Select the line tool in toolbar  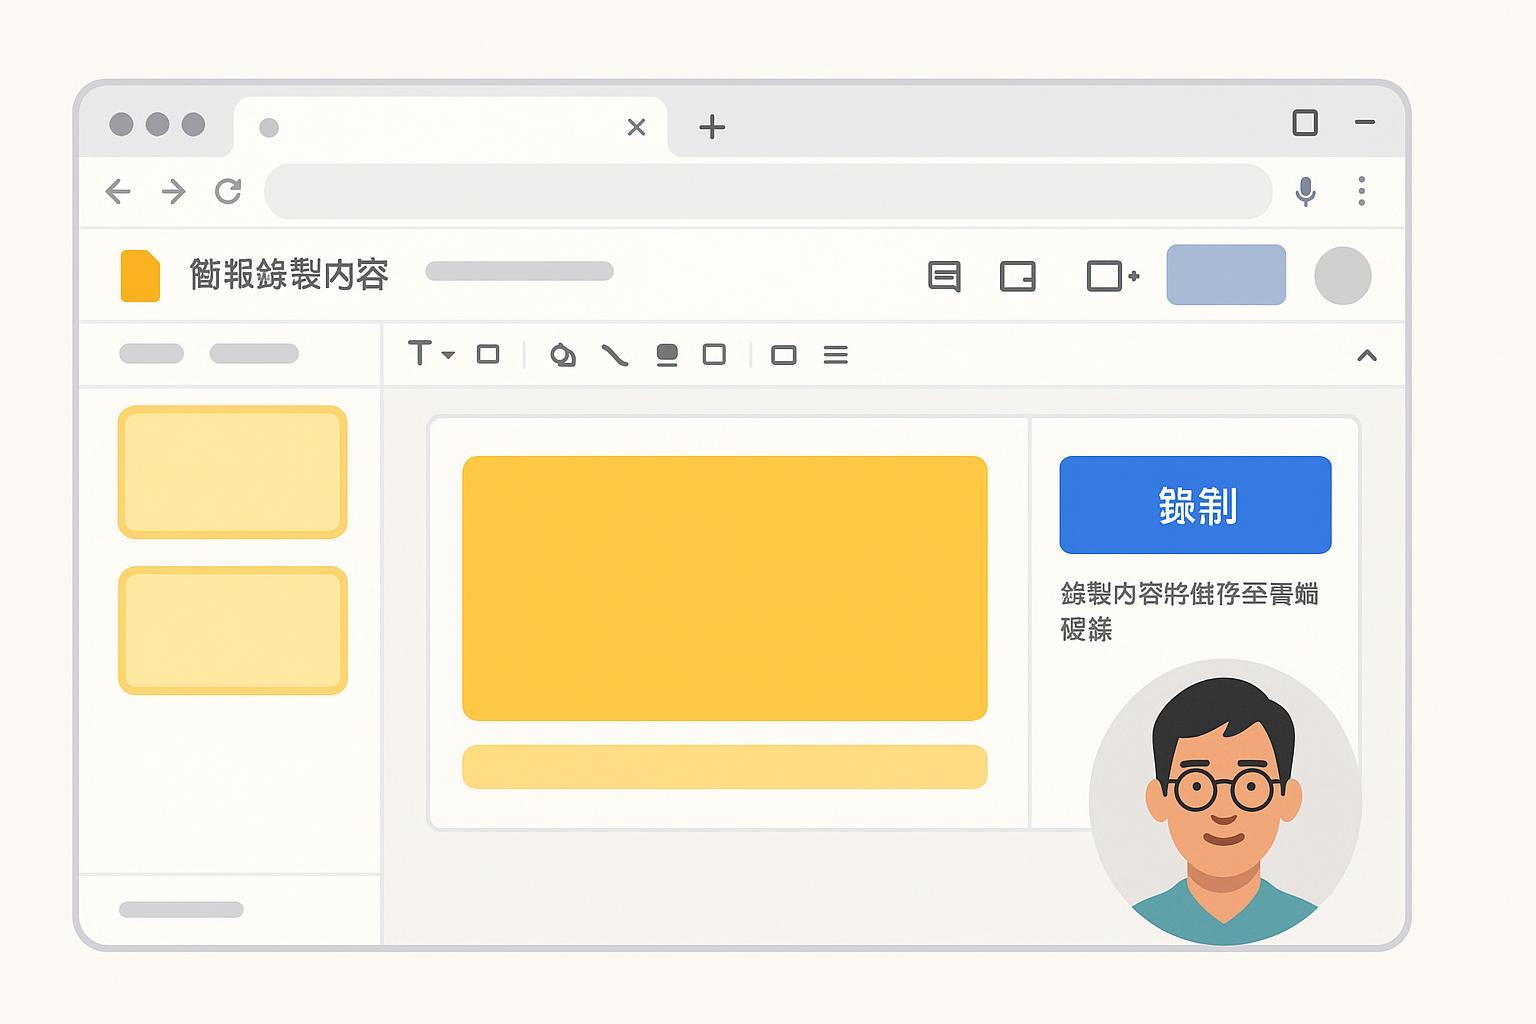point(614,355)
